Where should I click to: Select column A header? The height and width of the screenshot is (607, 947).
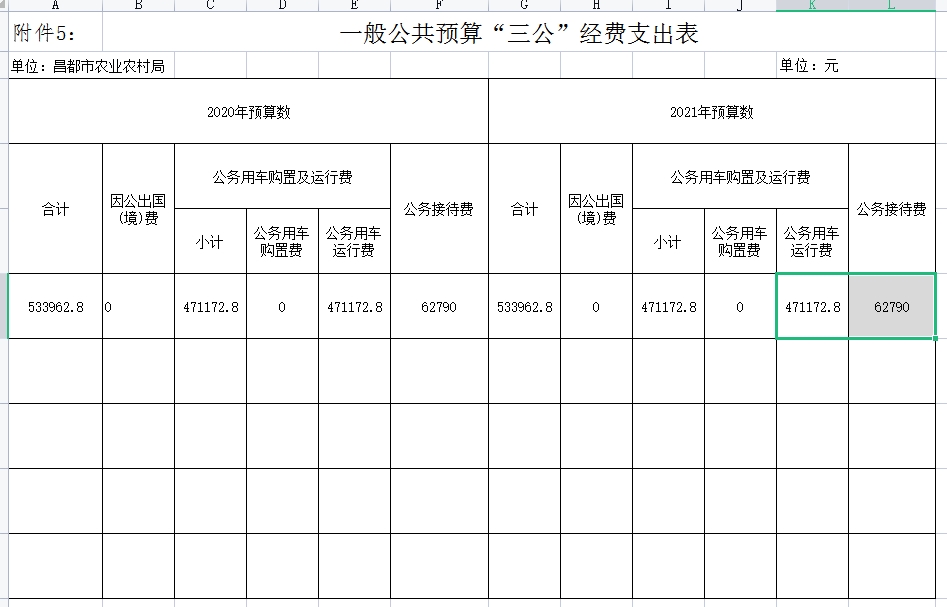pyautogui.click(x=55, y=5)
